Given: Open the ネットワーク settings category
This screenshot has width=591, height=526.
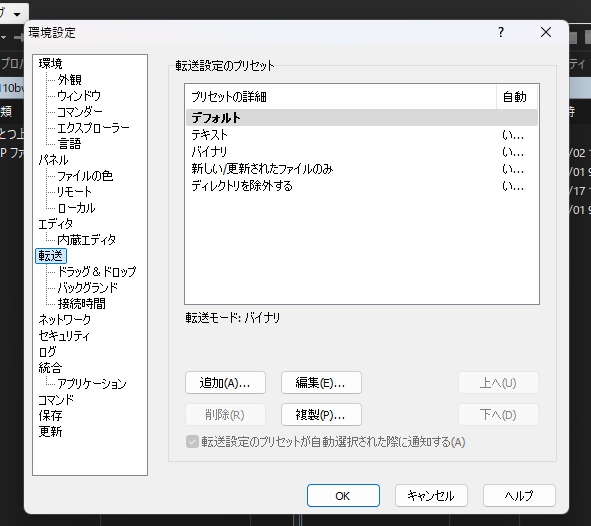Looking at the screenshot, I should point(64,320).
